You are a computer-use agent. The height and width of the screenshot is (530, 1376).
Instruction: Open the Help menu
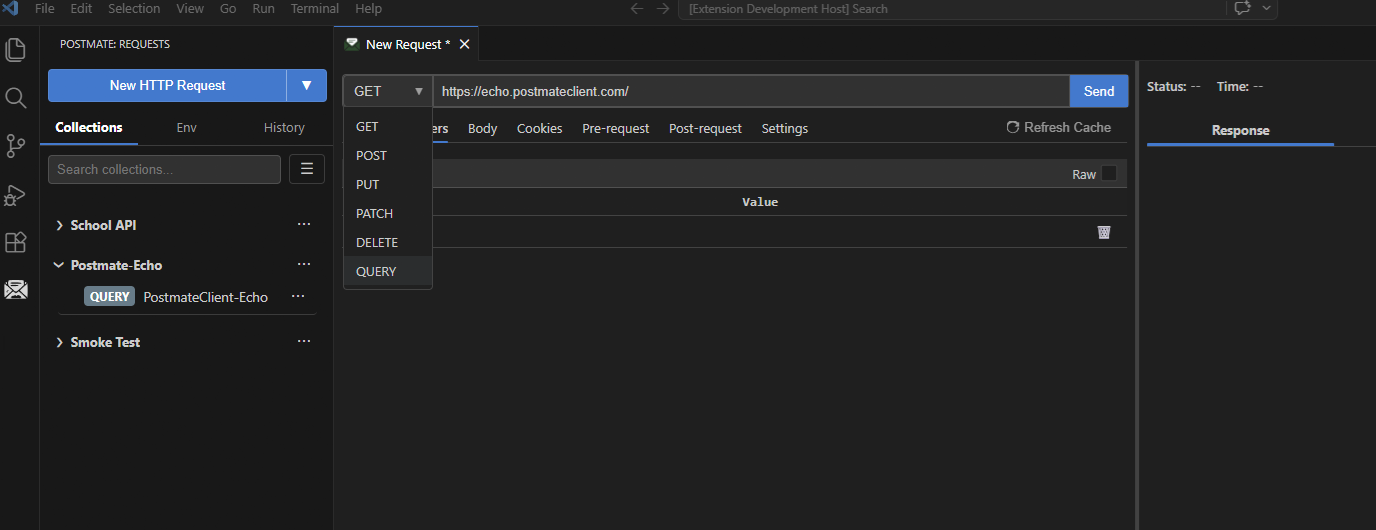pos(369,8)
